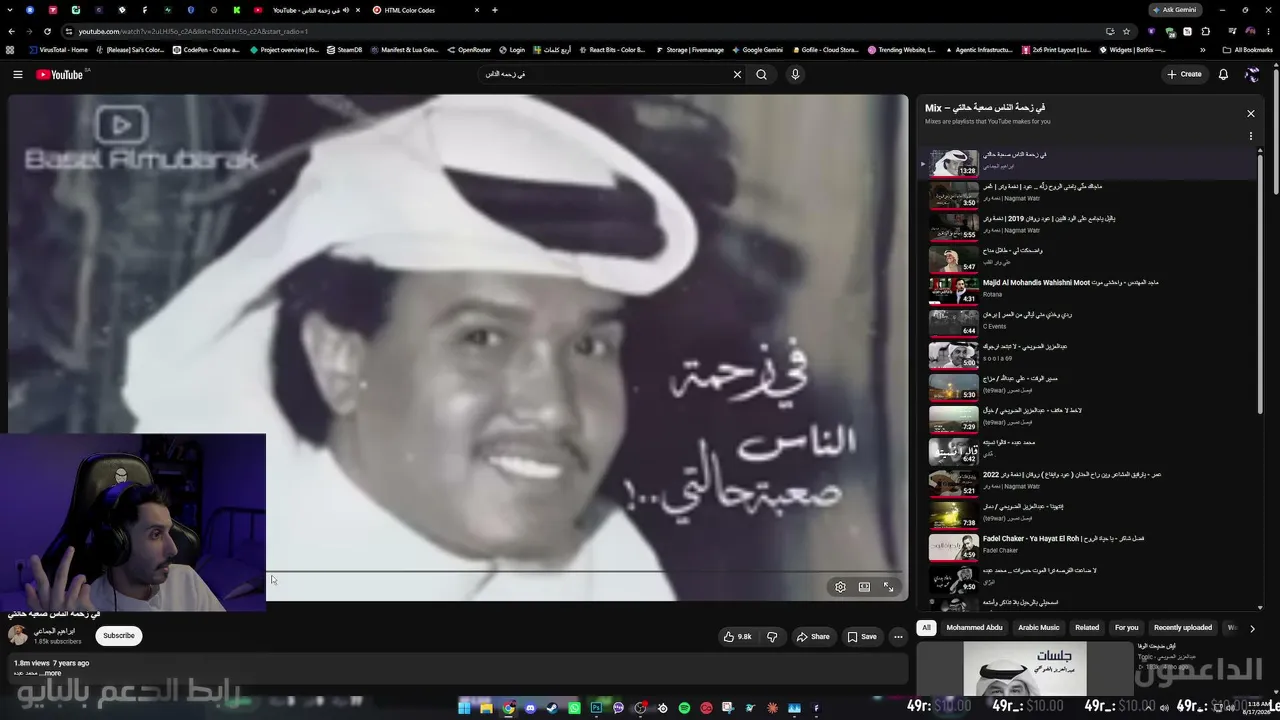Open the OpenRouter bookmark
This screenshot has width=1280, height=720.
[470, 50]
